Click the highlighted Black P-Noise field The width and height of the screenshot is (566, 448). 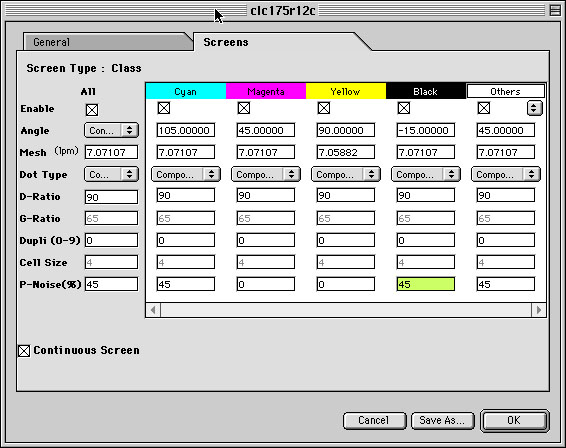click(x=426, y=284)
